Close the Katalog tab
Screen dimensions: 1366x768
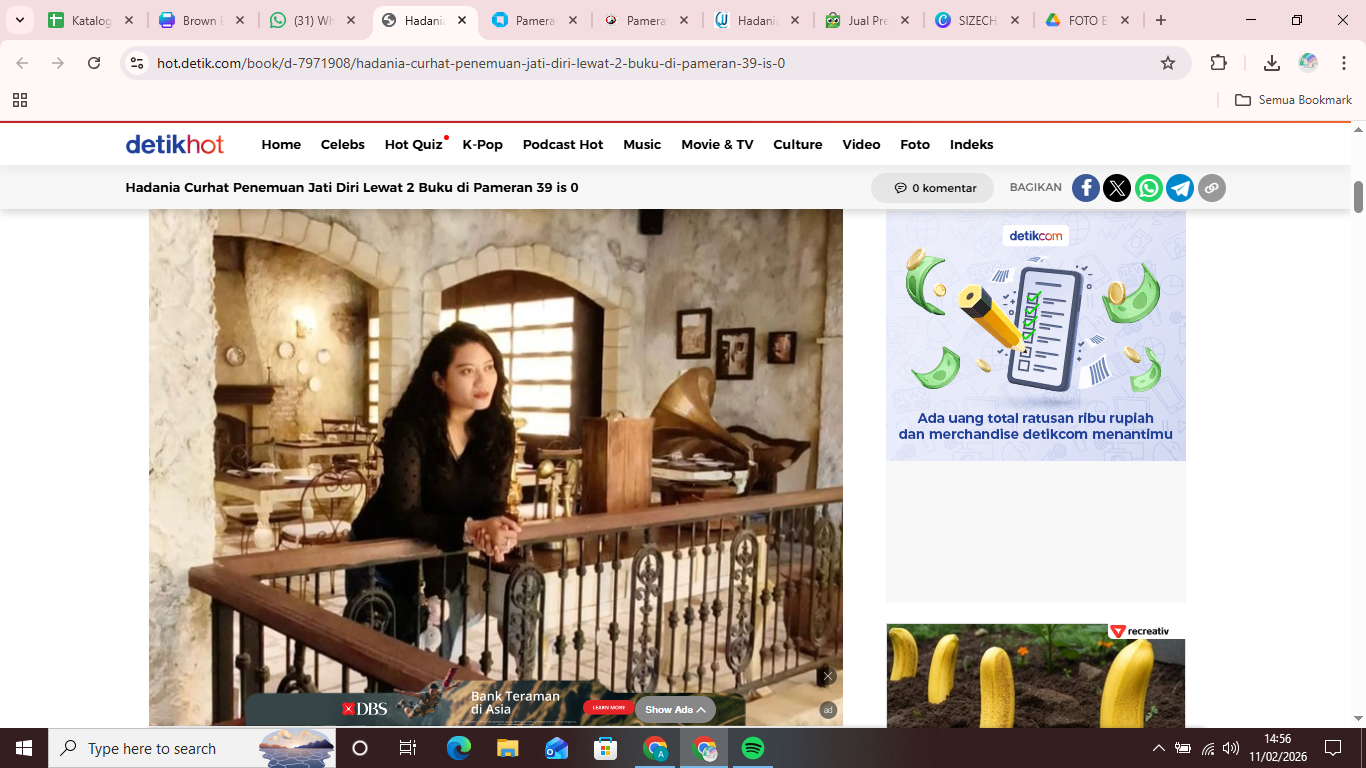pos(129,20)
